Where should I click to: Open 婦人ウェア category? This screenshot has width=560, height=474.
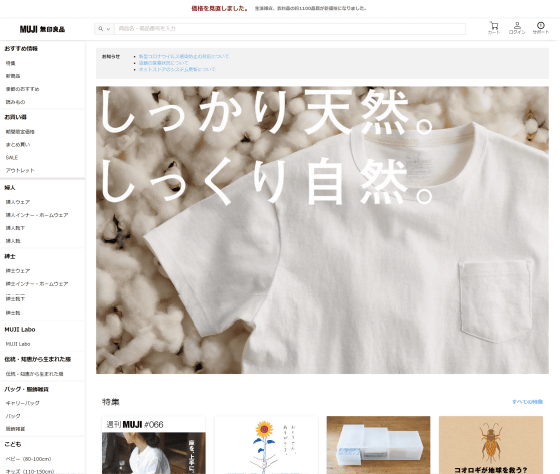[18, 202]
